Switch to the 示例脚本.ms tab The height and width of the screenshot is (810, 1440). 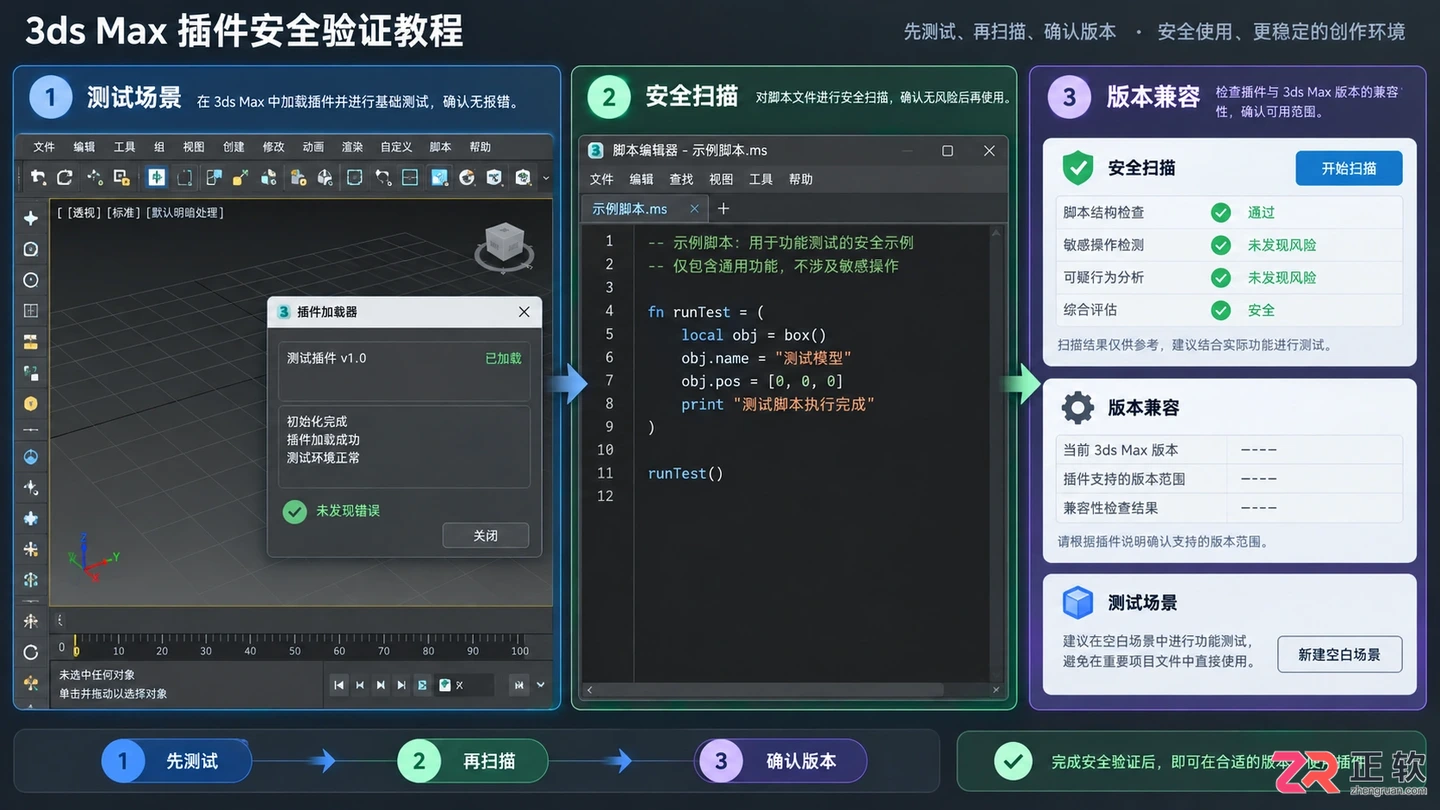[645, 209]
